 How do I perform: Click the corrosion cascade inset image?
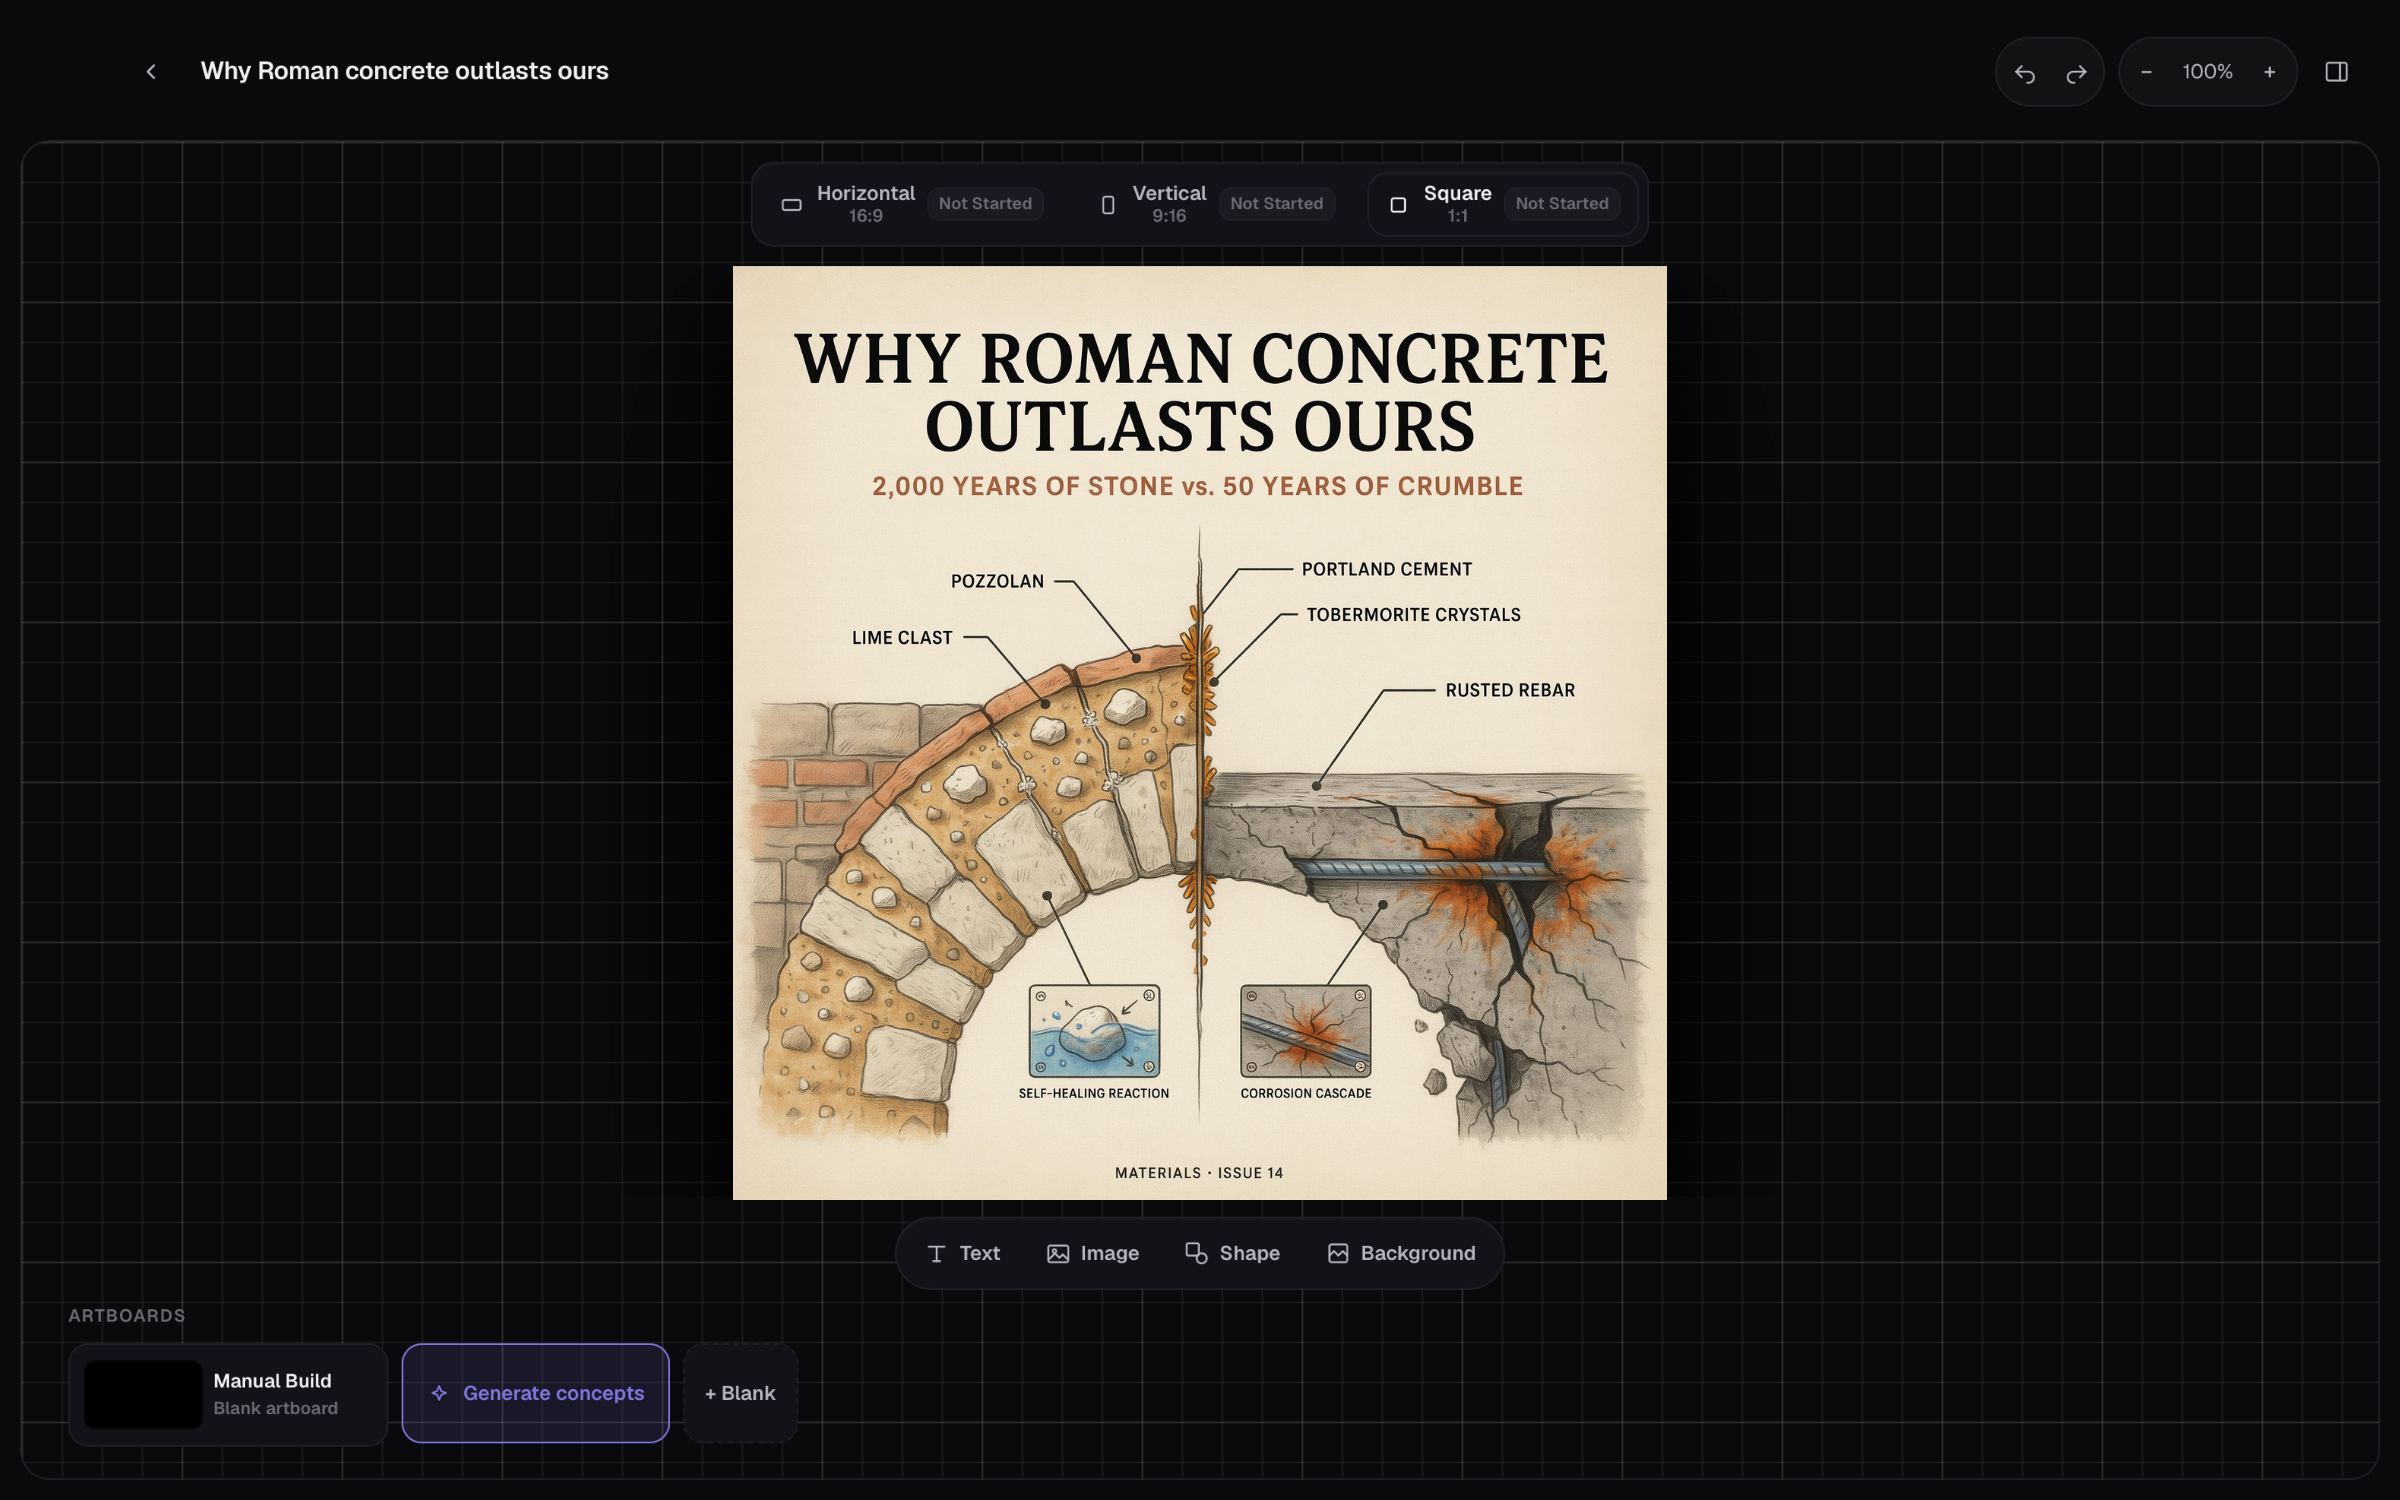(1306, 1031)
